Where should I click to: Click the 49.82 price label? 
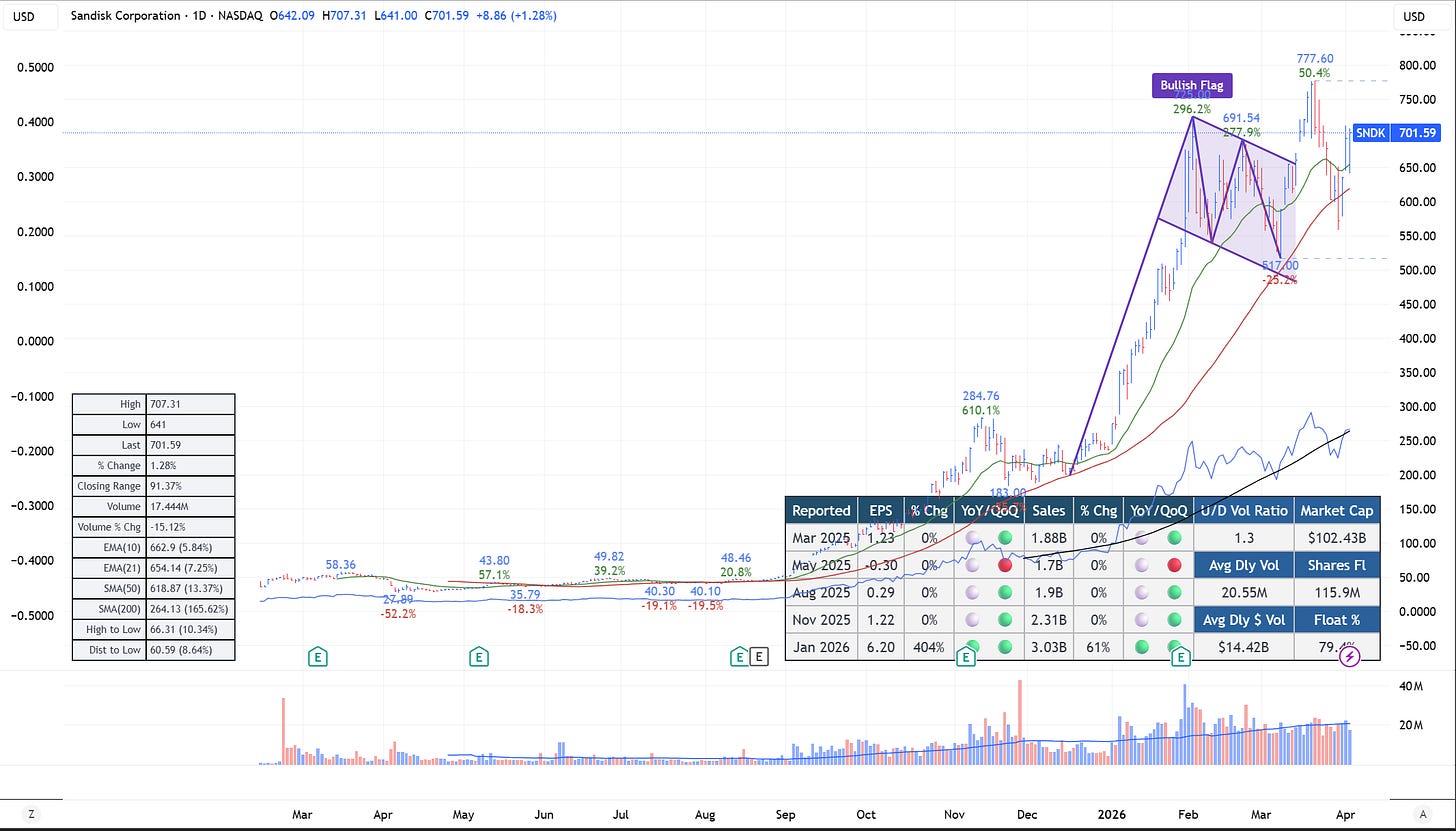[x=609, y=556]
